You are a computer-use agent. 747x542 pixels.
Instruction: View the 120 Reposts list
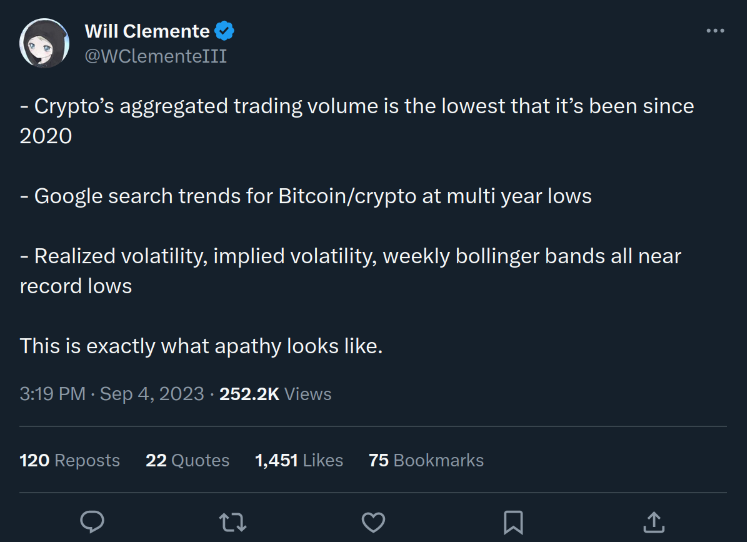click(x=70, y=460)
